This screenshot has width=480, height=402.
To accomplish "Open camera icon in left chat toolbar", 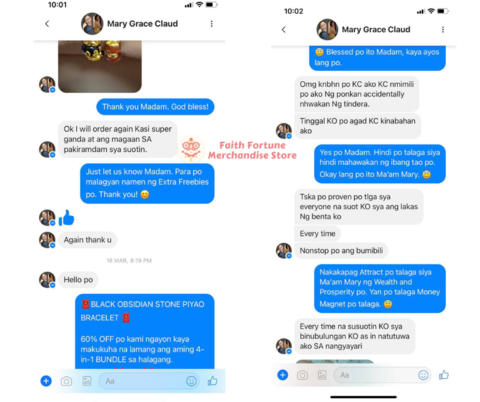I will click(66, 381).
